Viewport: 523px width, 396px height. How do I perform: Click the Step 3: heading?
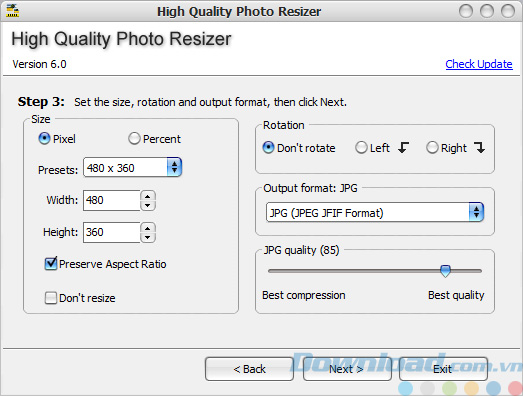pos(41,102)
